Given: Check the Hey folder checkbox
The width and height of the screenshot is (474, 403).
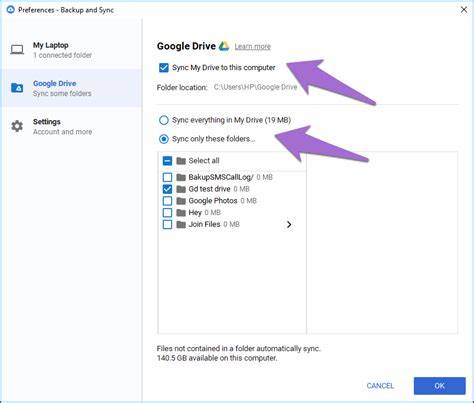Looking at the screenshot, I should pyautogui.click(x=167, y=213).
